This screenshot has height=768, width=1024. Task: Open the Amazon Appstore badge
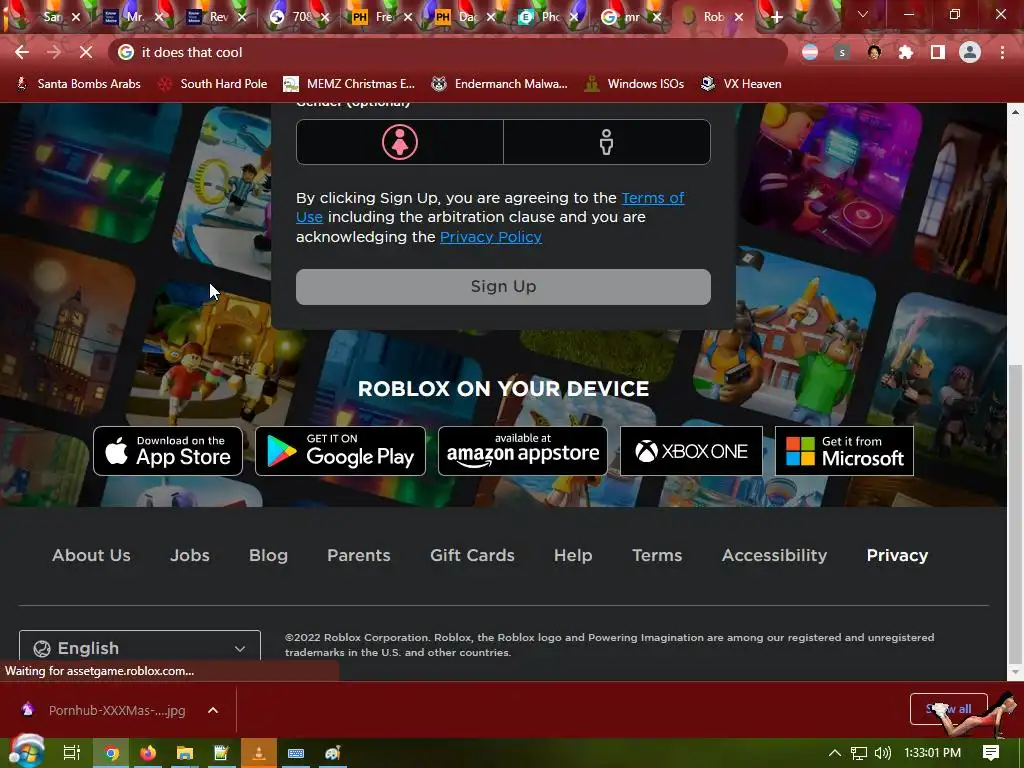click(x=522, y=451)
